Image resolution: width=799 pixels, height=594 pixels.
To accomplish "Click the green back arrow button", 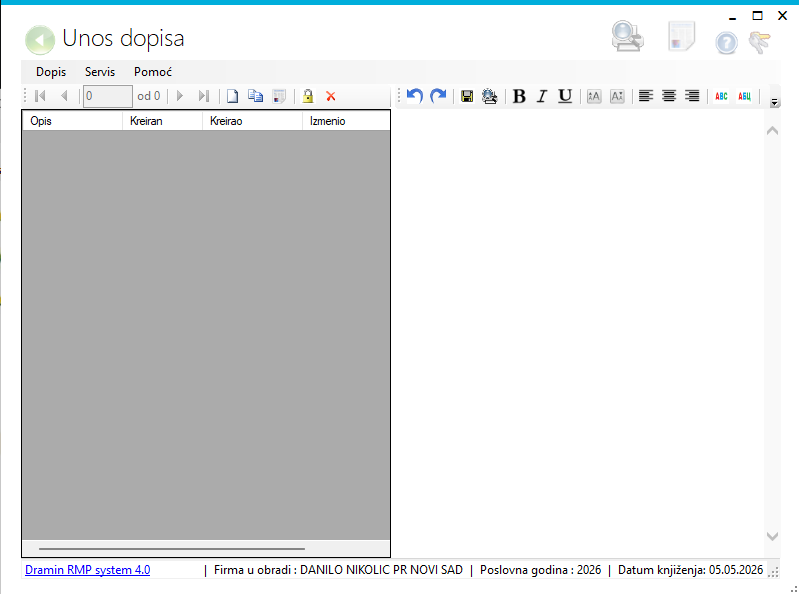I will click(x=40, y=40).
